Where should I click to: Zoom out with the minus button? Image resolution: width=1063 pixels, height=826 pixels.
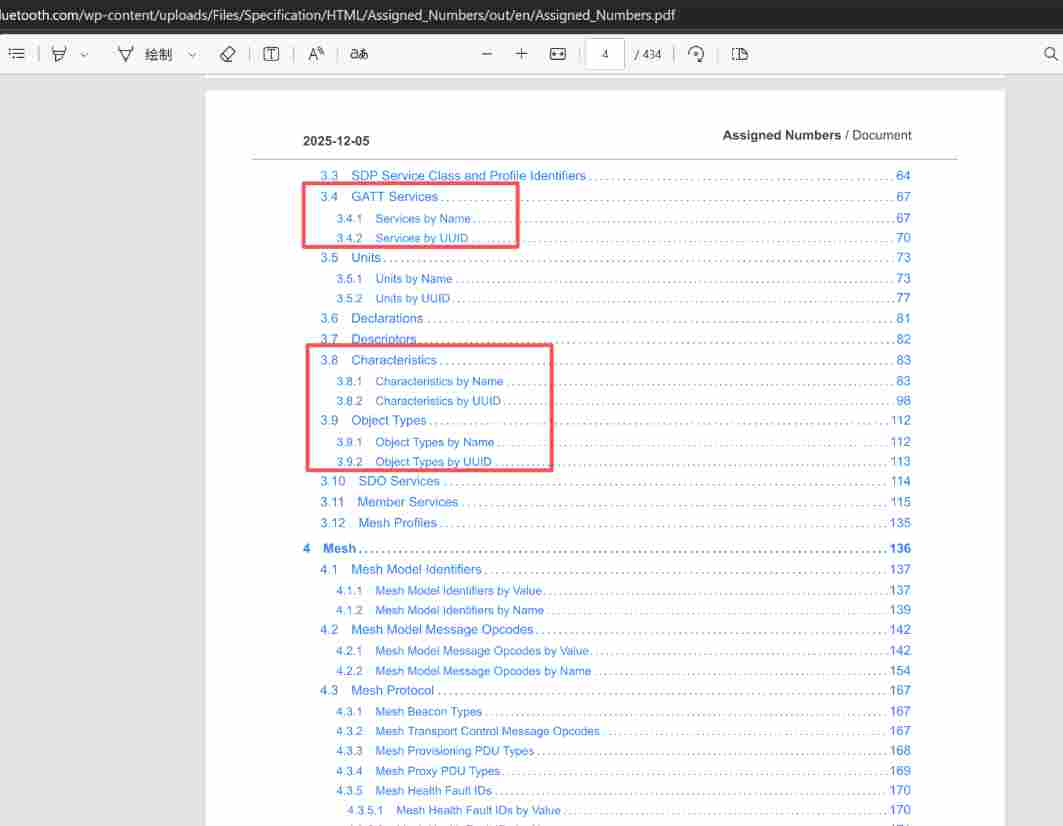pos(487,54)
